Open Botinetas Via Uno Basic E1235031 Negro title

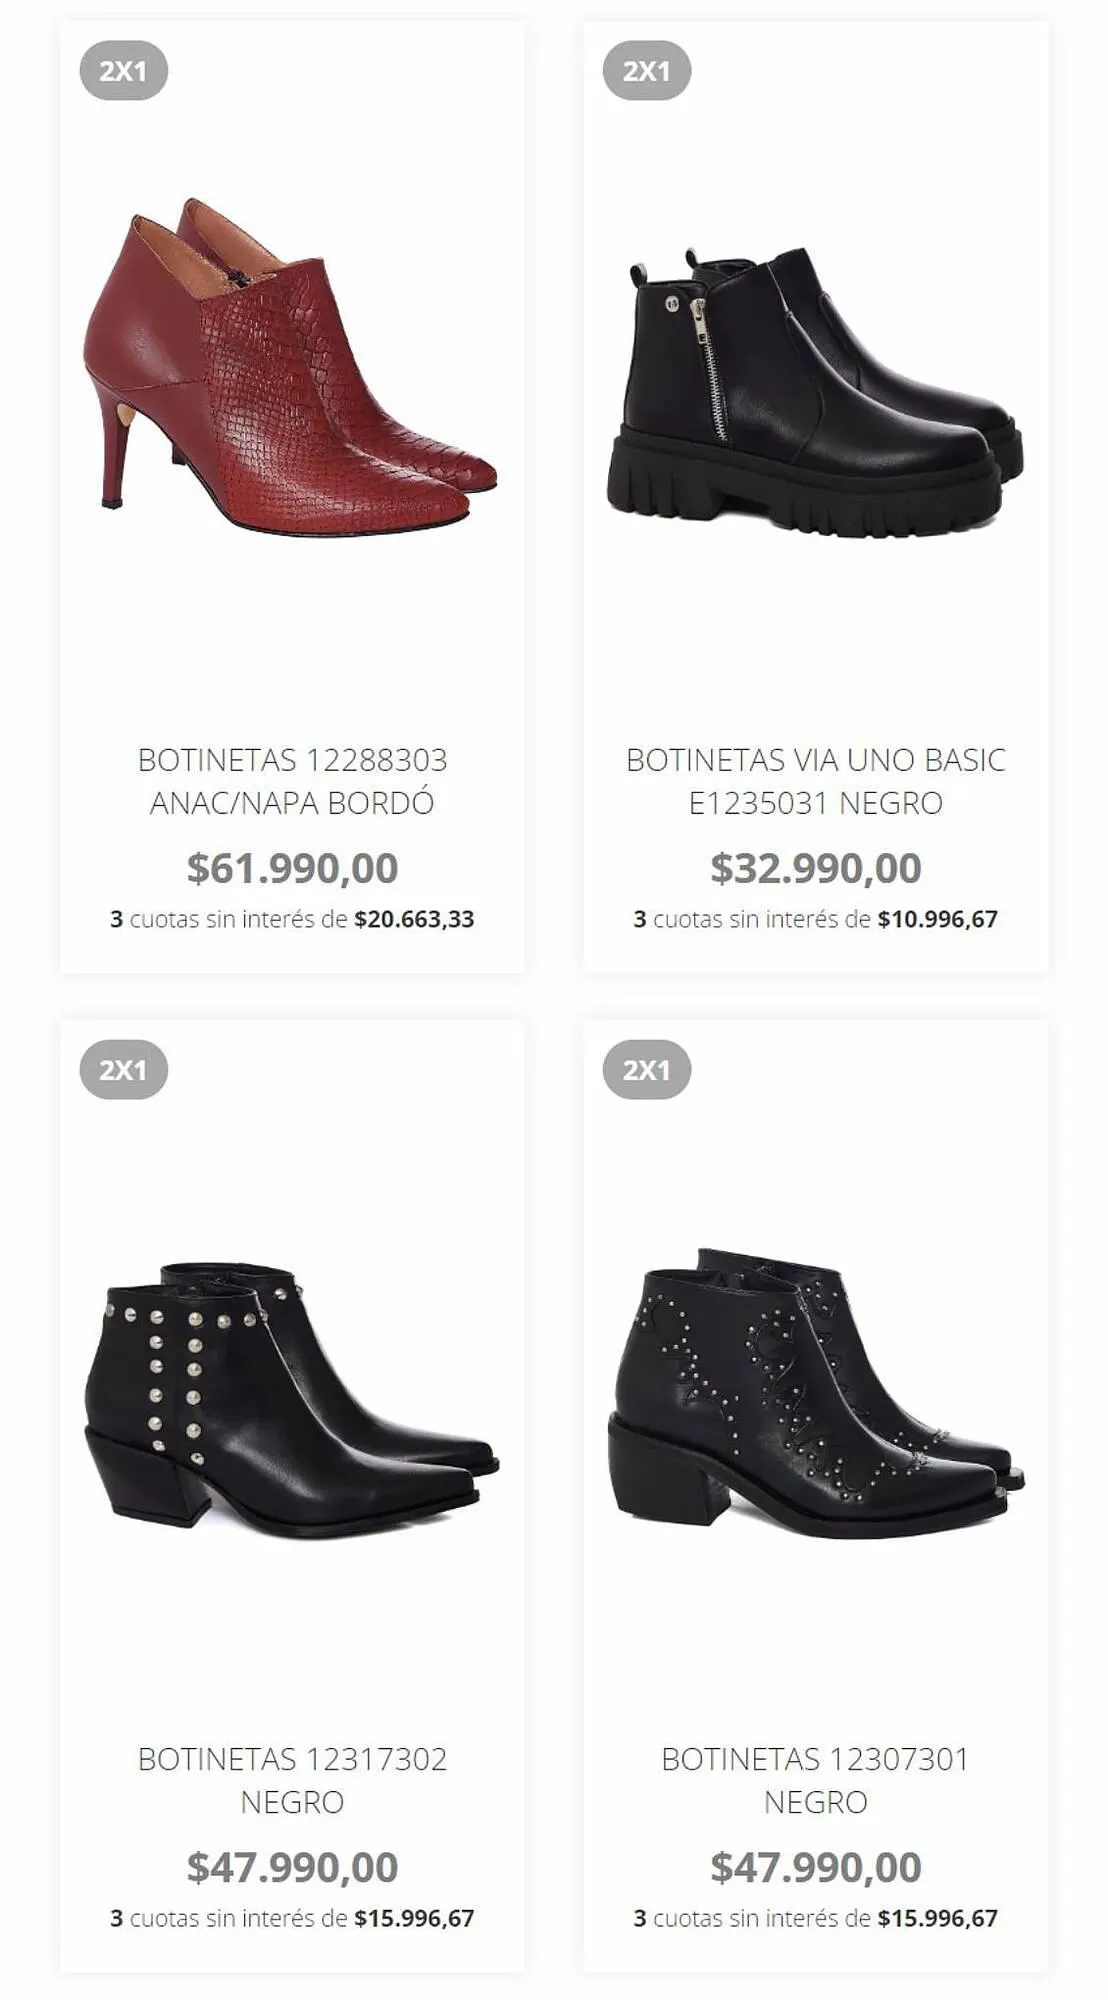click(815, 781)
